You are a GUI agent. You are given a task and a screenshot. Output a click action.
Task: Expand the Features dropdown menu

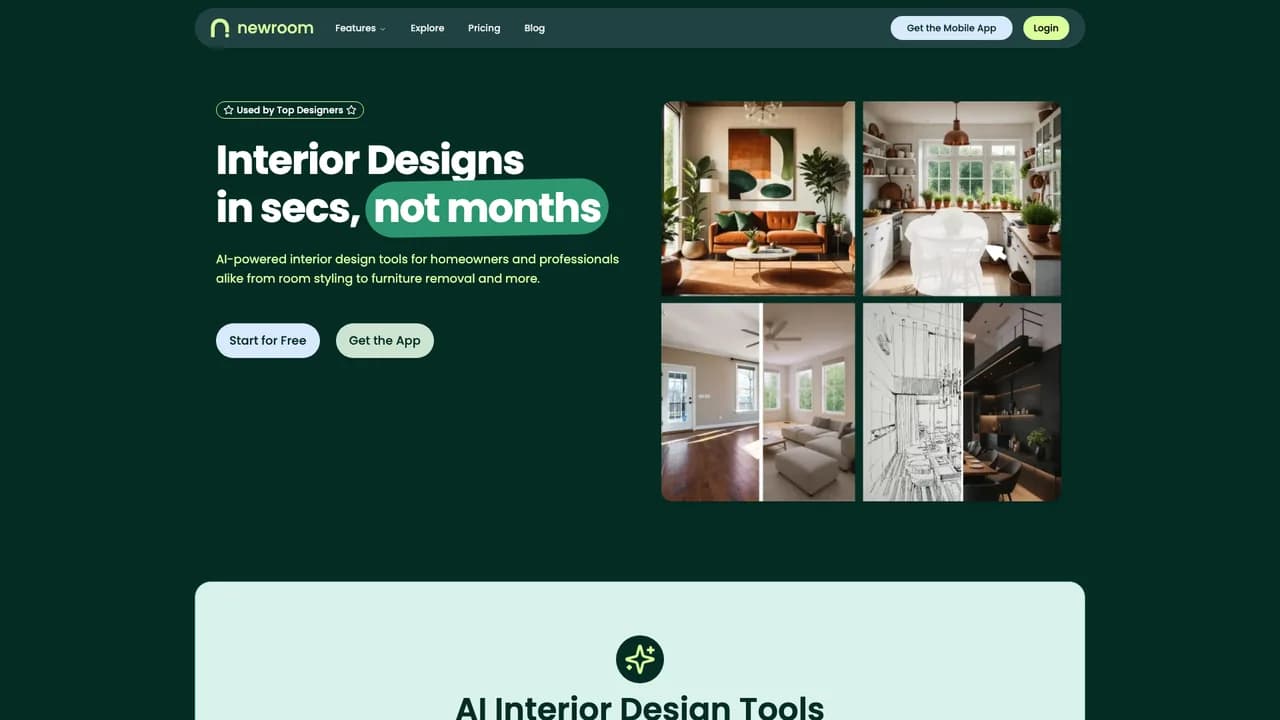coord(360,28)
